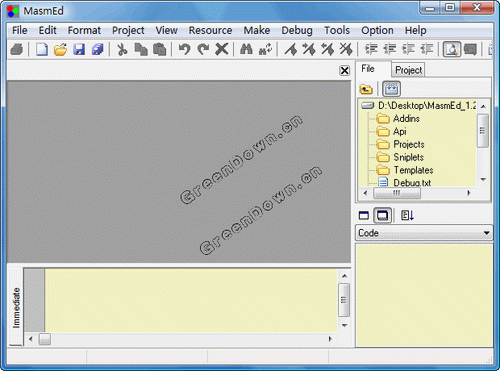Viewport: 500px width, 371px height.
Task: Open a file using the folder icon
Action: pyautogui.click(x=61, y=50)
